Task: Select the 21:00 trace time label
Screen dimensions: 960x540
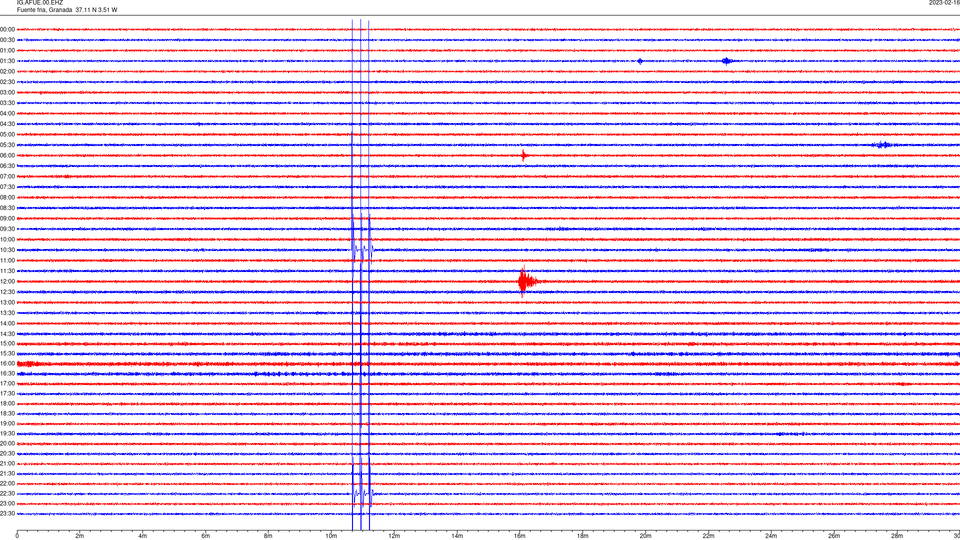Action: click(x=7, y=464)
